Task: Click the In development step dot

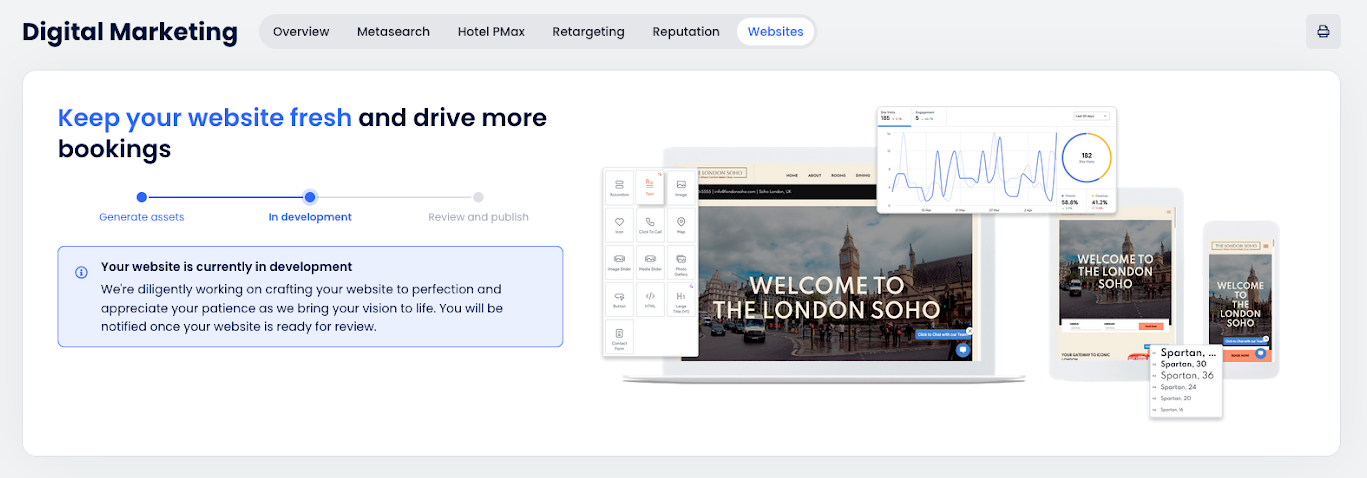Action: click(x=310, y=197)
